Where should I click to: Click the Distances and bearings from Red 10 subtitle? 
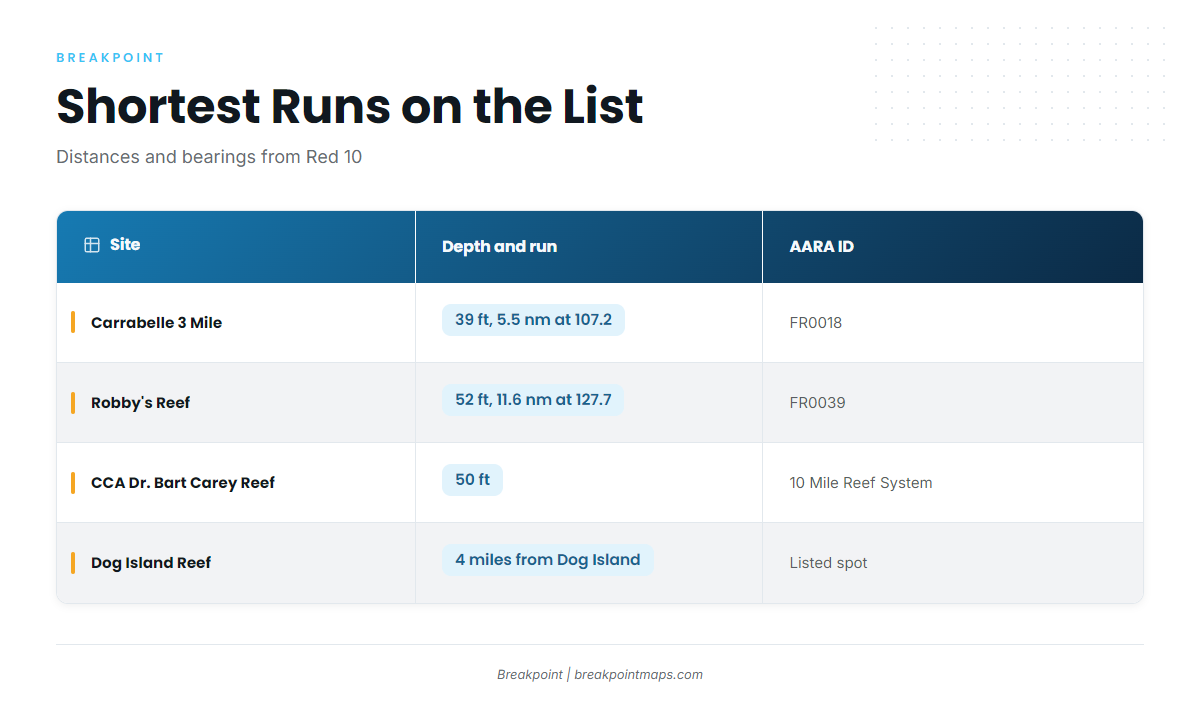[209, 157]
